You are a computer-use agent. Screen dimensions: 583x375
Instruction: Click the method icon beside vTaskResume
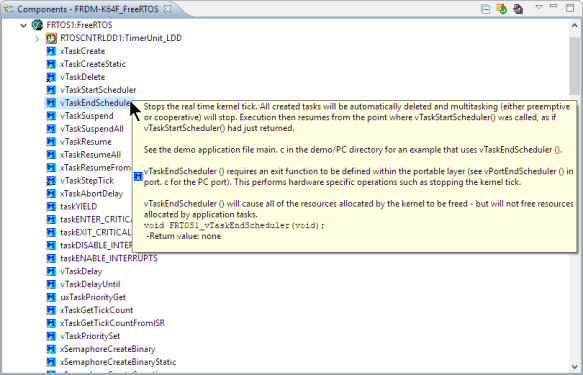51,142
